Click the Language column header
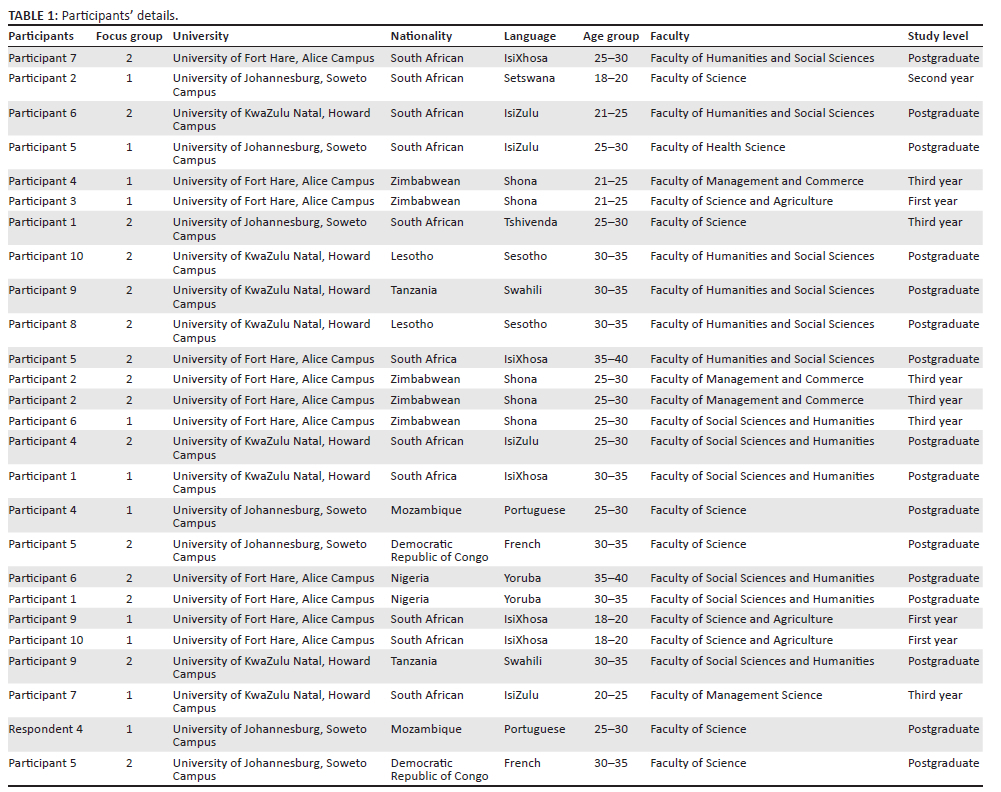1001x792 pixels. tap(529, 36)
